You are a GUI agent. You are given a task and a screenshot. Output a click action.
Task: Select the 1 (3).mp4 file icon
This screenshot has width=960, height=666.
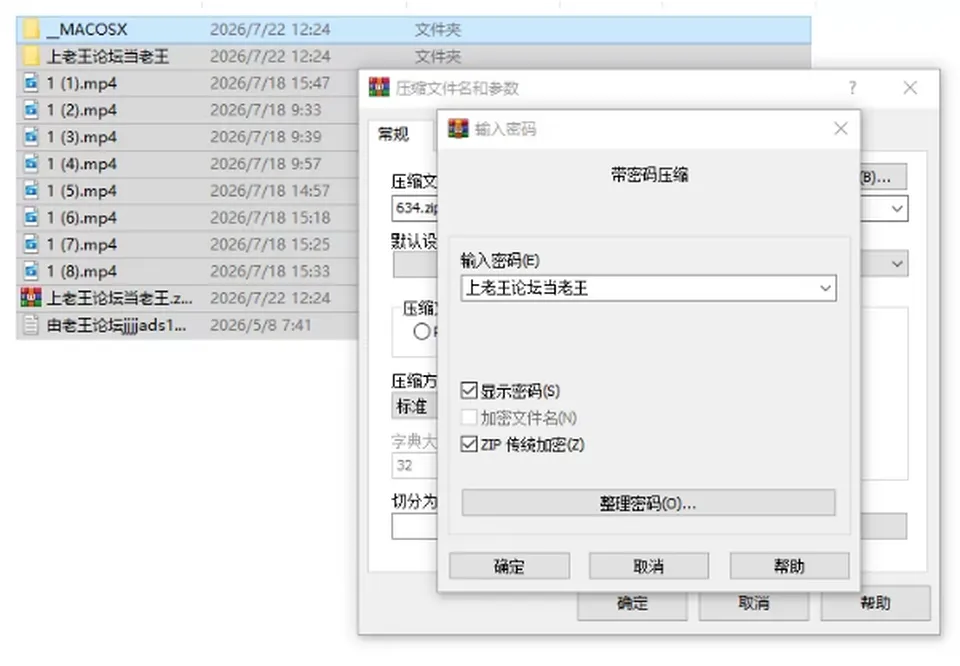pos(31,137)
